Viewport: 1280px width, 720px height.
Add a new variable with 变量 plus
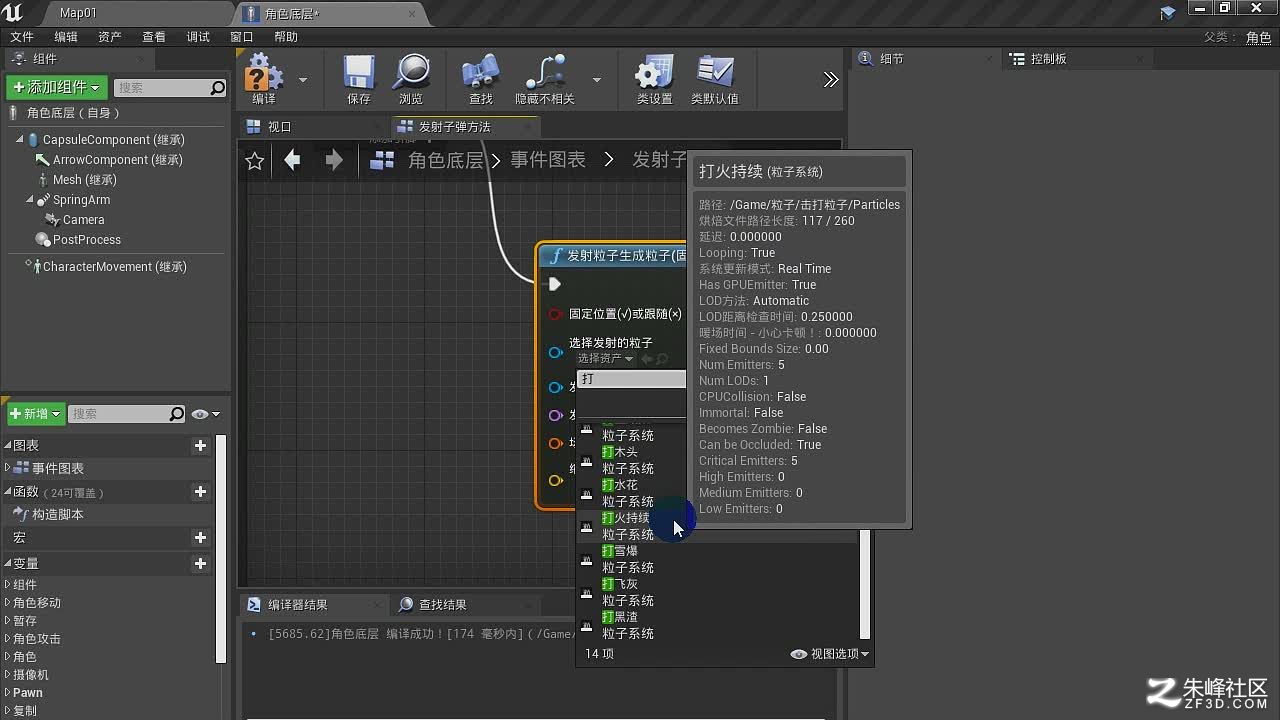(200, 563)
